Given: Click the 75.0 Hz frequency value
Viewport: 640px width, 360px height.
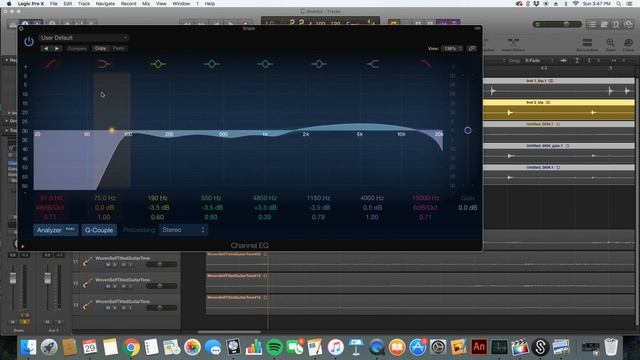Looking at the screenshot, I should coord(104,198).
